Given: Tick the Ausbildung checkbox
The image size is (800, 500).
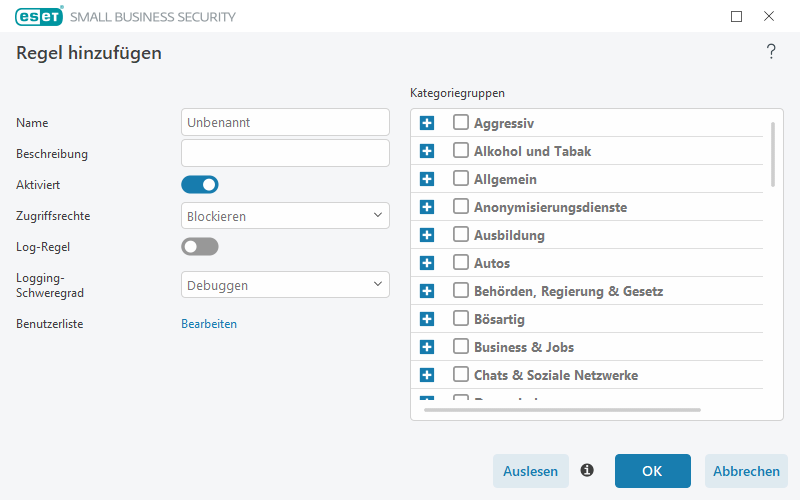Looking at the screenshot, I should pos(461,234).
